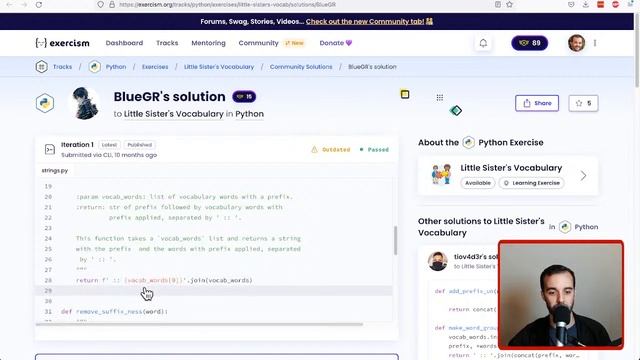Click browser back arrow

point(9,4)
